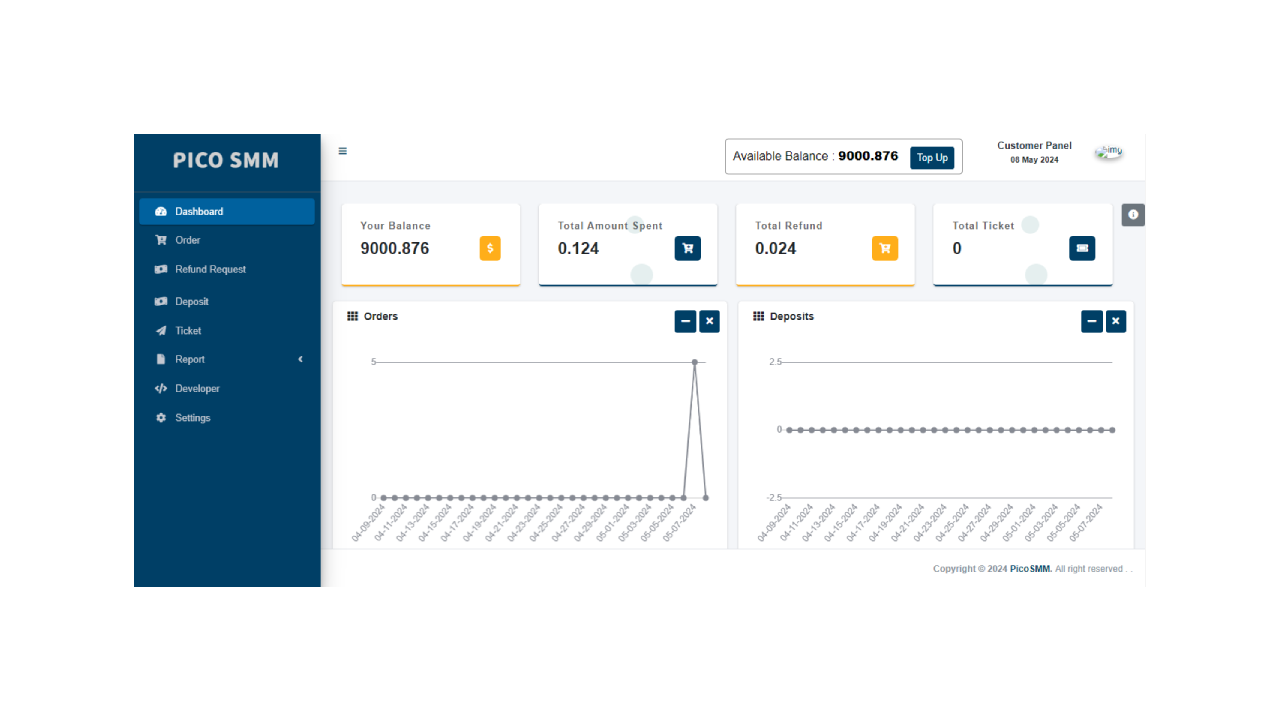Click the Deposits panel title text
This screenshot has height=720, width=1280.
pyautogui.click(x=792, y=316)
